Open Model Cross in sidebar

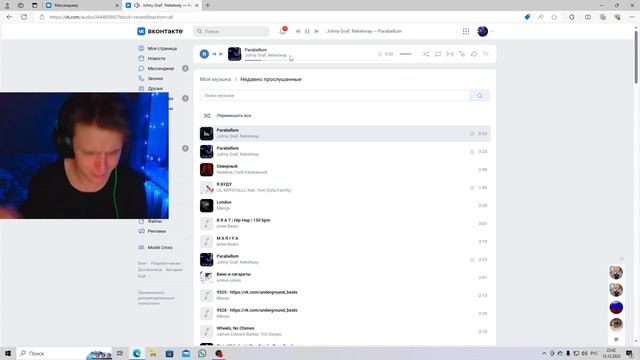(x=156, y=247)
